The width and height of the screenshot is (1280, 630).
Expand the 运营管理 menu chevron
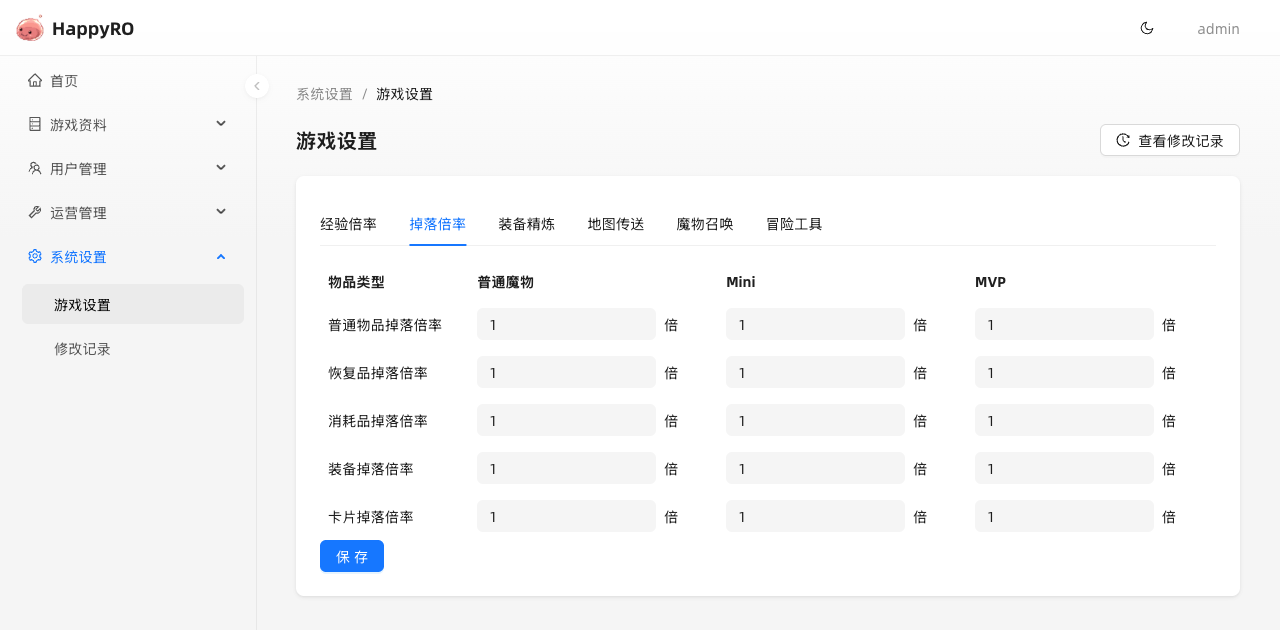[221, 211]
